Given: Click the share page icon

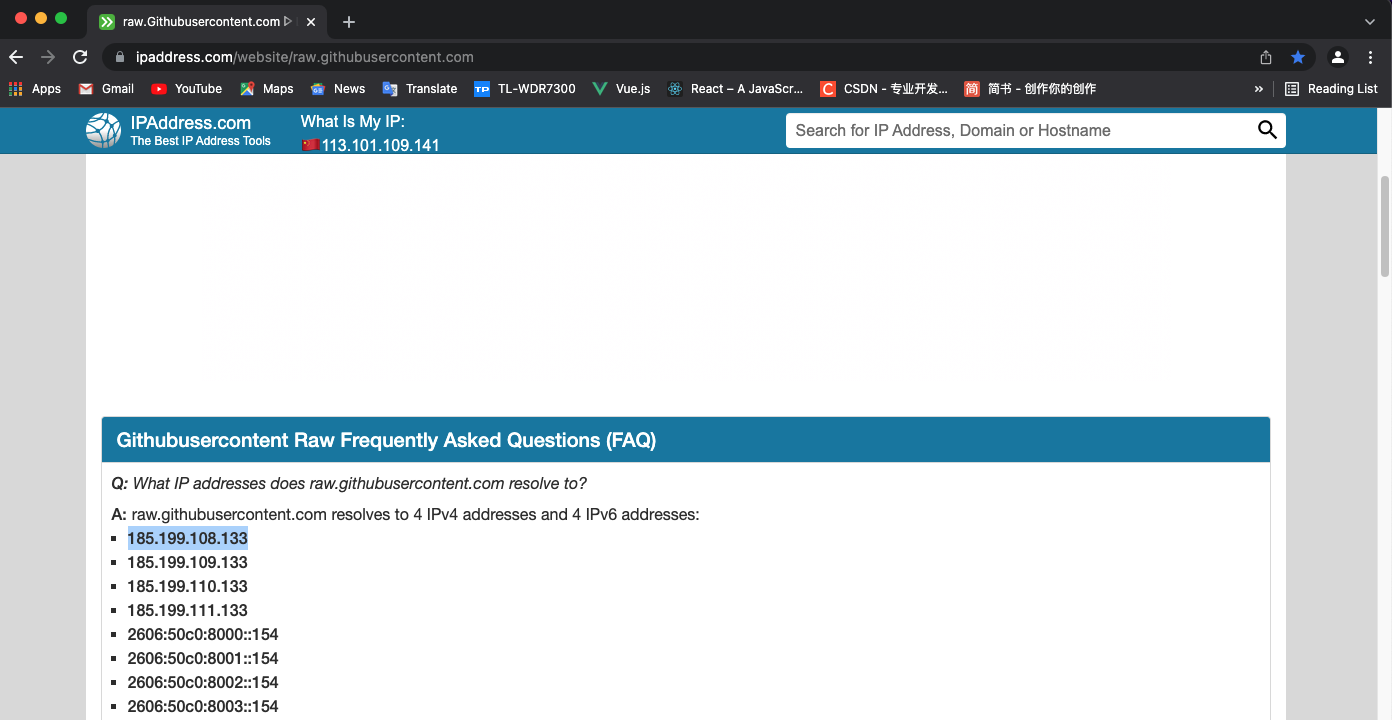Looking at the screenshot, I should click(1266, 57).
